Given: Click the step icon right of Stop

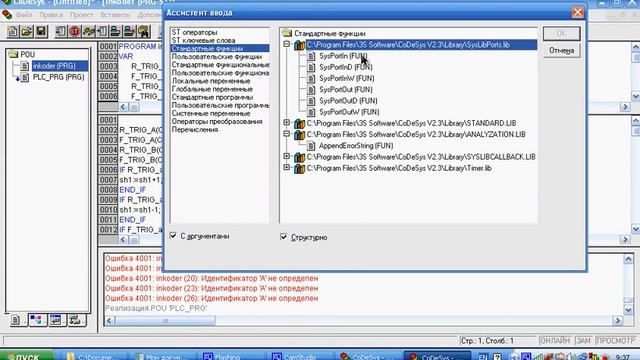Looking at the screenshot, I should (89, 31).
